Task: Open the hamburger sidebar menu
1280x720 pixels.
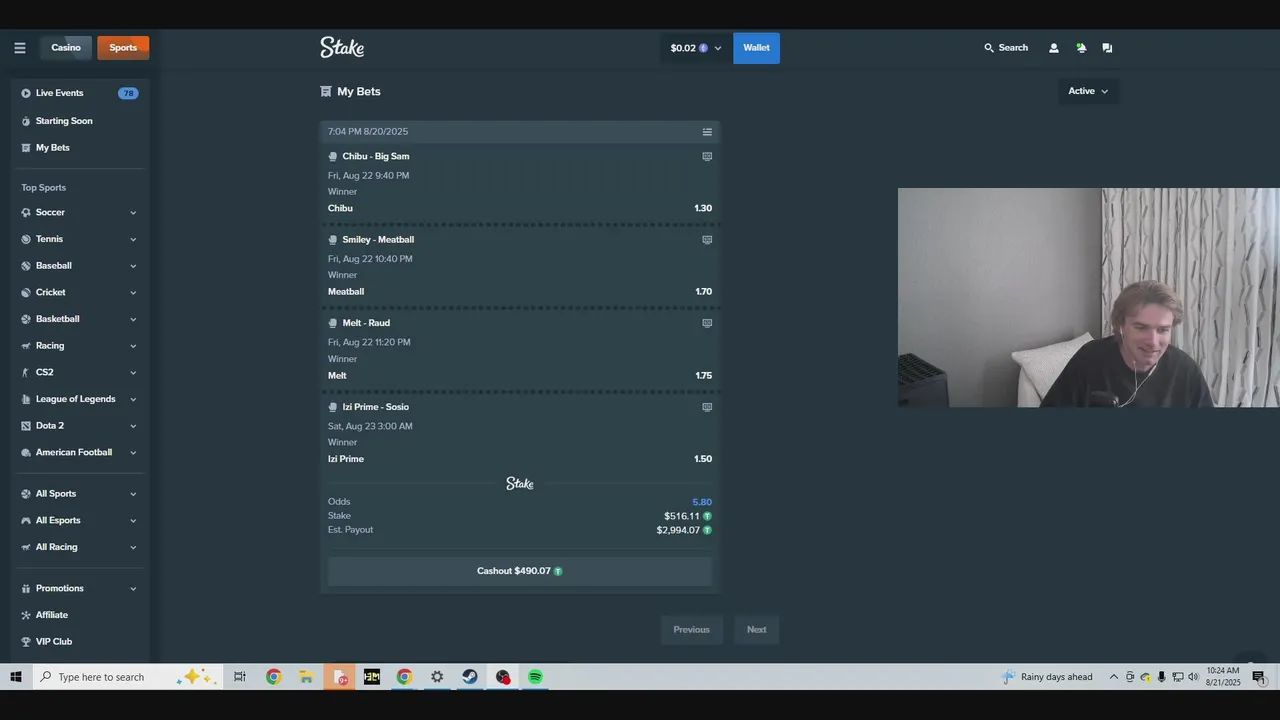Action: coord(19,48)
